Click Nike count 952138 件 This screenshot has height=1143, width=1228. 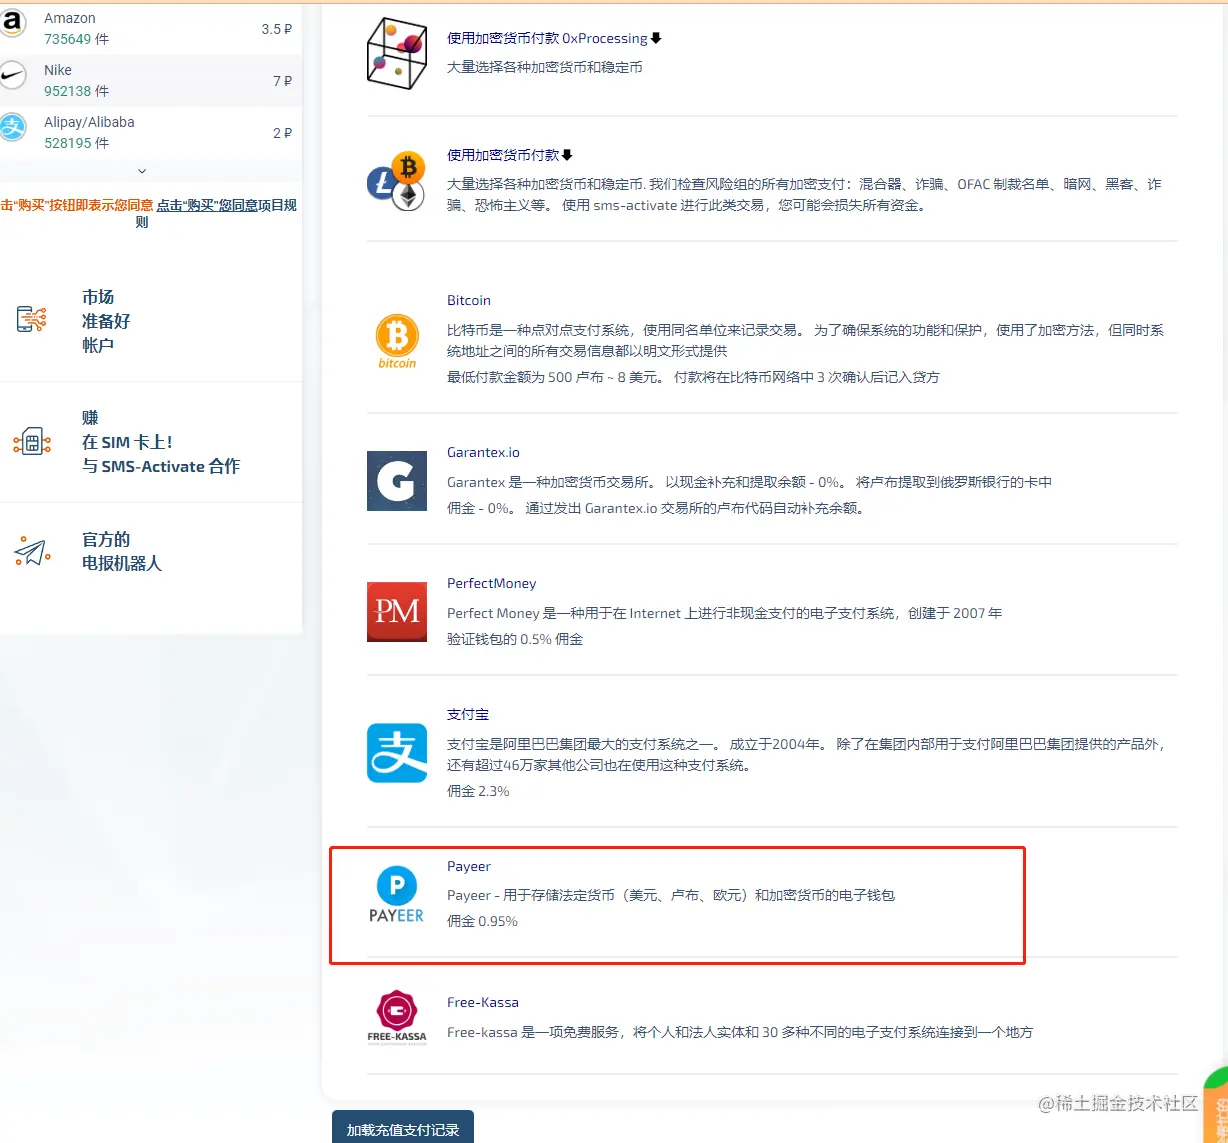coord(77,91)
